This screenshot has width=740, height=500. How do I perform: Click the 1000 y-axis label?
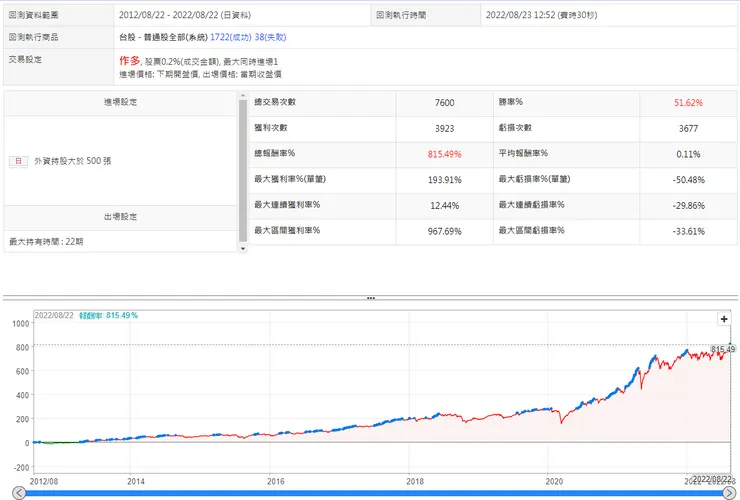[21, 324]
